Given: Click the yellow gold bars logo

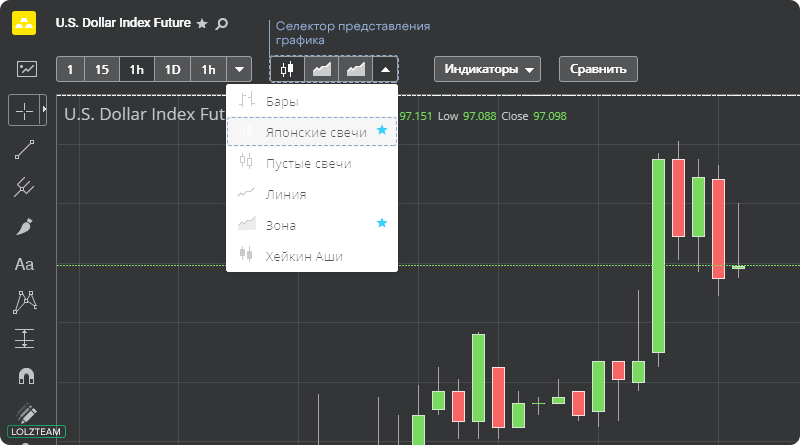Looking at the screenshot, I should point(24,23).
